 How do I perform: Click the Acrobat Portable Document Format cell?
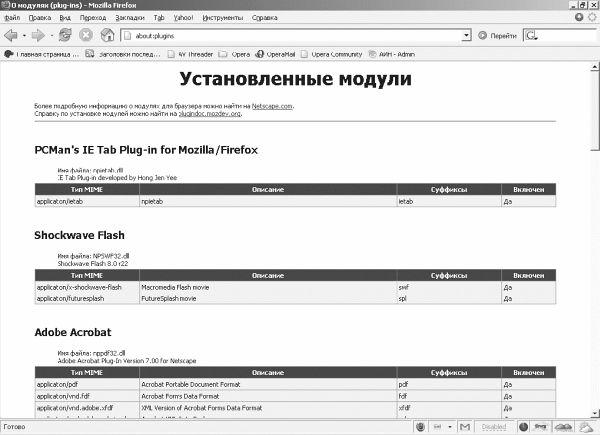268,384
